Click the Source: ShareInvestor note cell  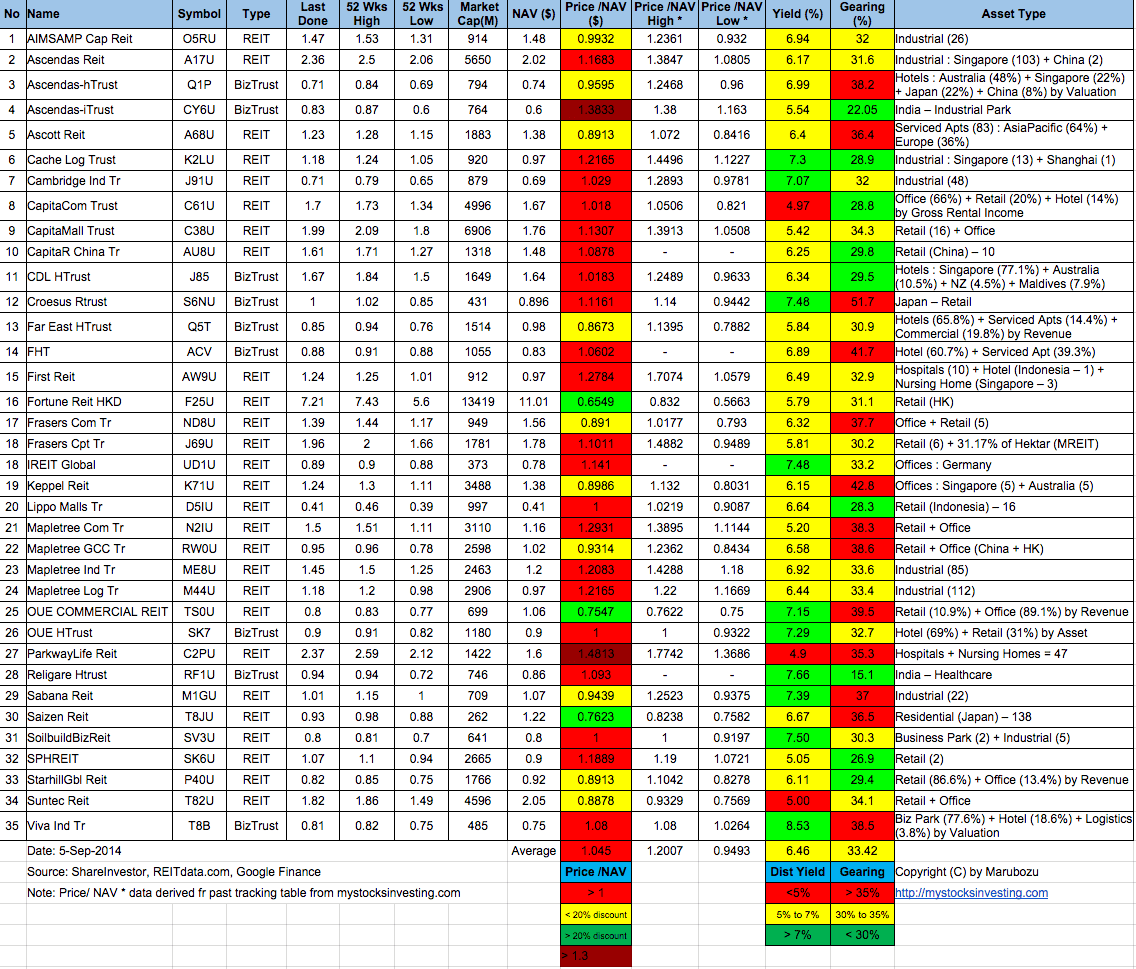tap(174, 873)
